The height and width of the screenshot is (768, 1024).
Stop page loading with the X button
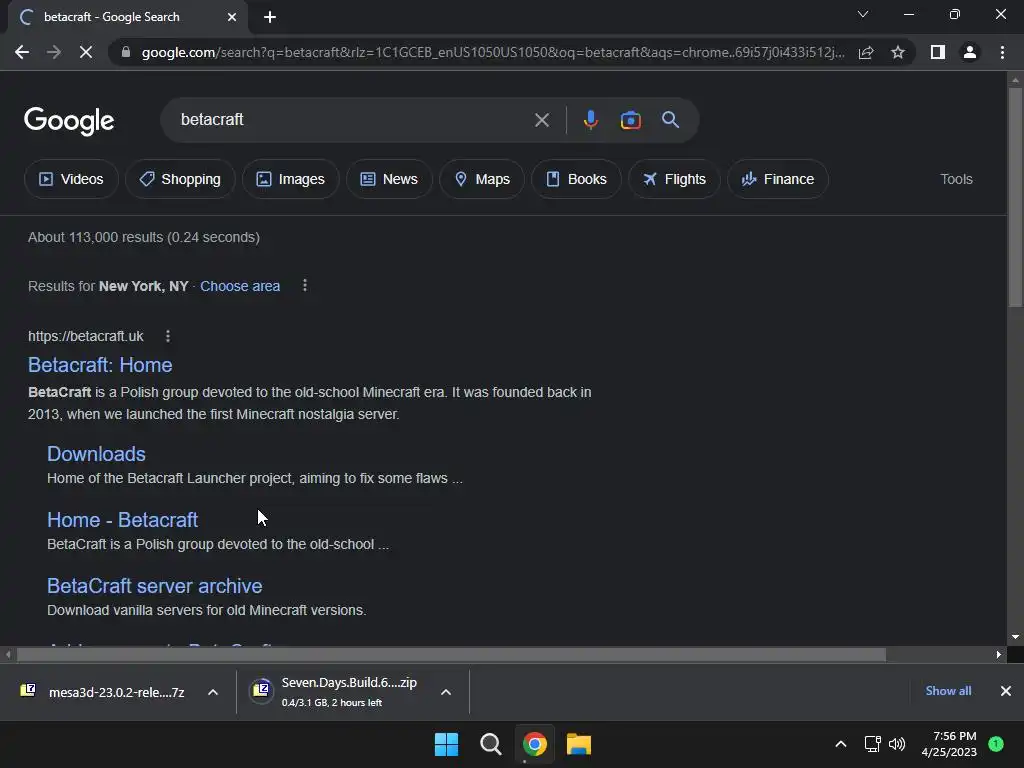(x=86, y=52)
